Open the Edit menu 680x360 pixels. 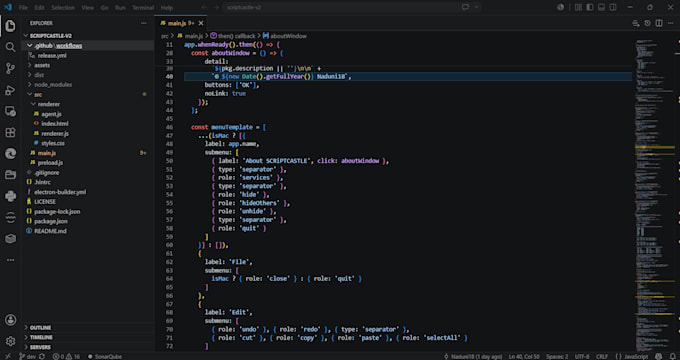(39, 7)
